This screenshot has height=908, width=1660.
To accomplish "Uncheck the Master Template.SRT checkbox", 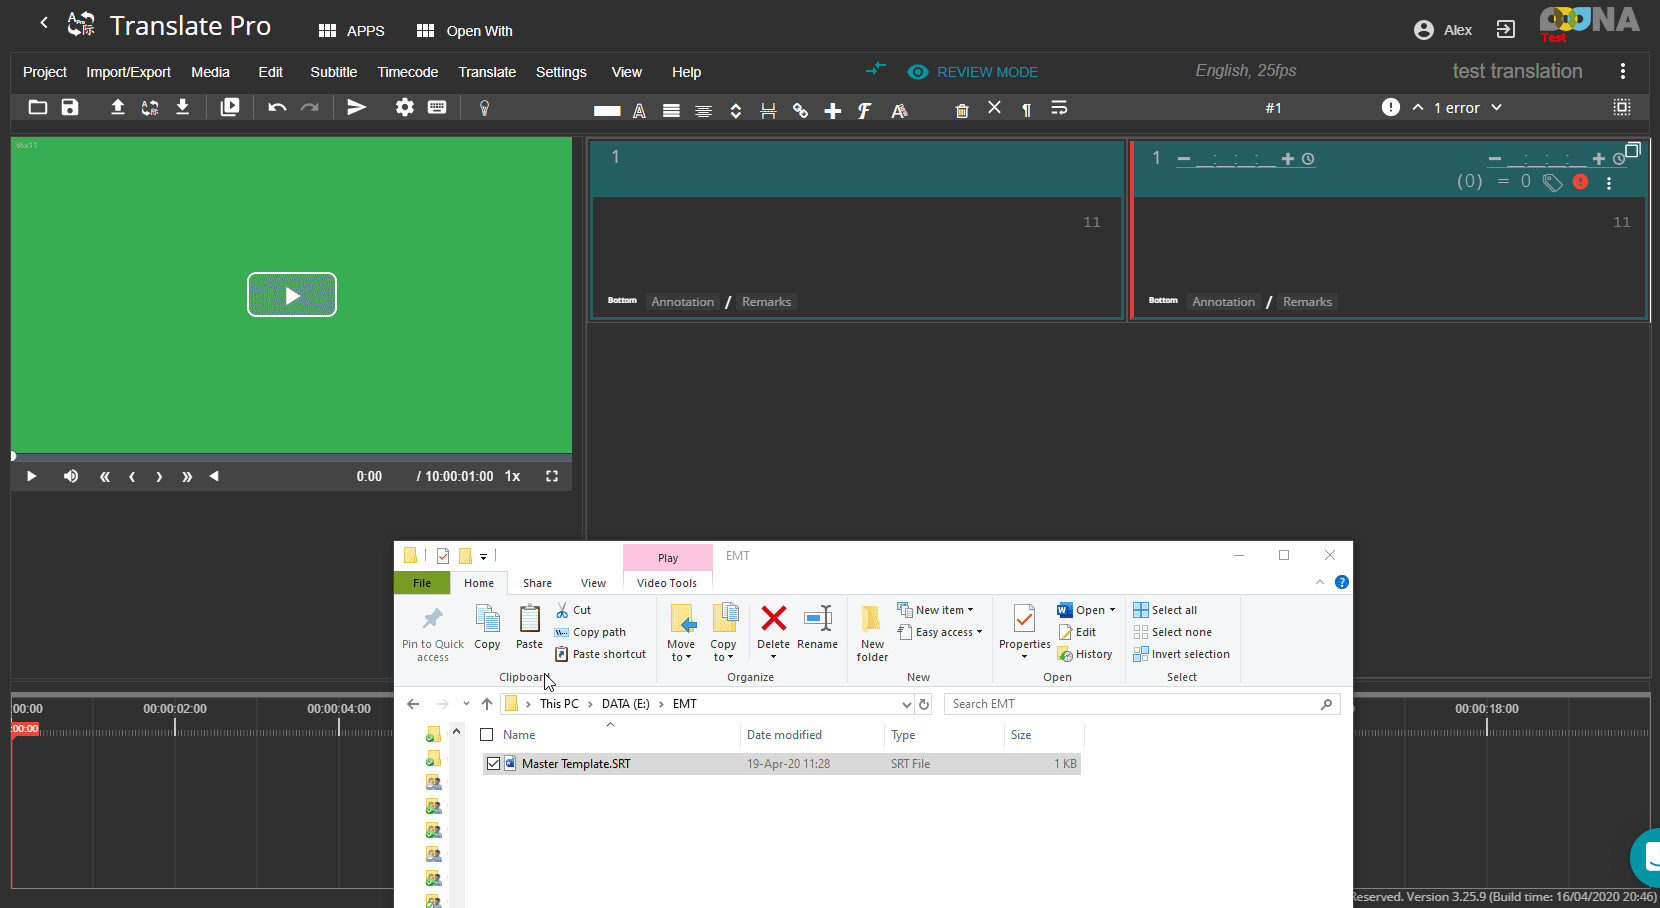I will click(x=493, y=764).
